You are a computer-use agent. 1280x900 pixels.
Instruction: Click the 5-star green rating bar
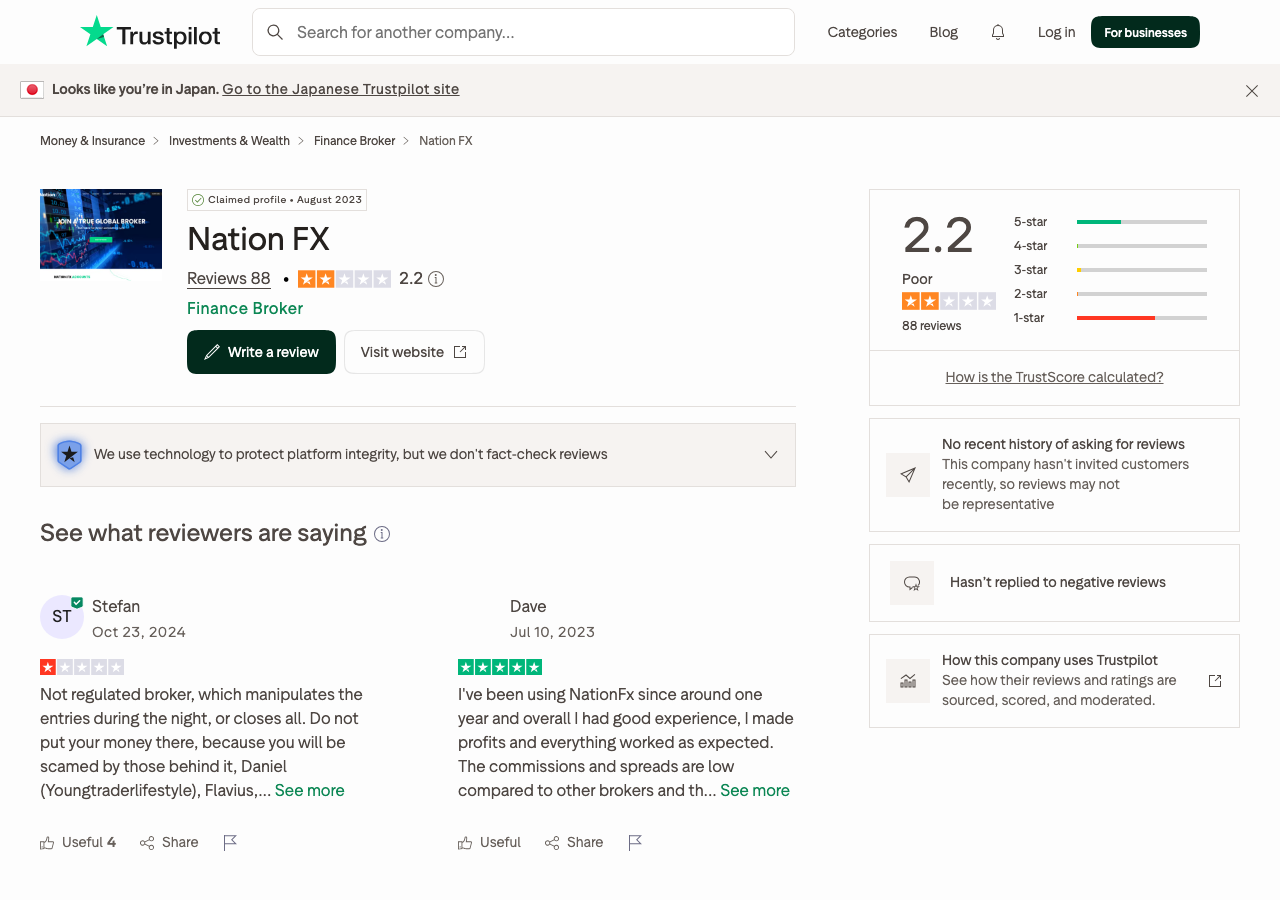pos(1142,222)
